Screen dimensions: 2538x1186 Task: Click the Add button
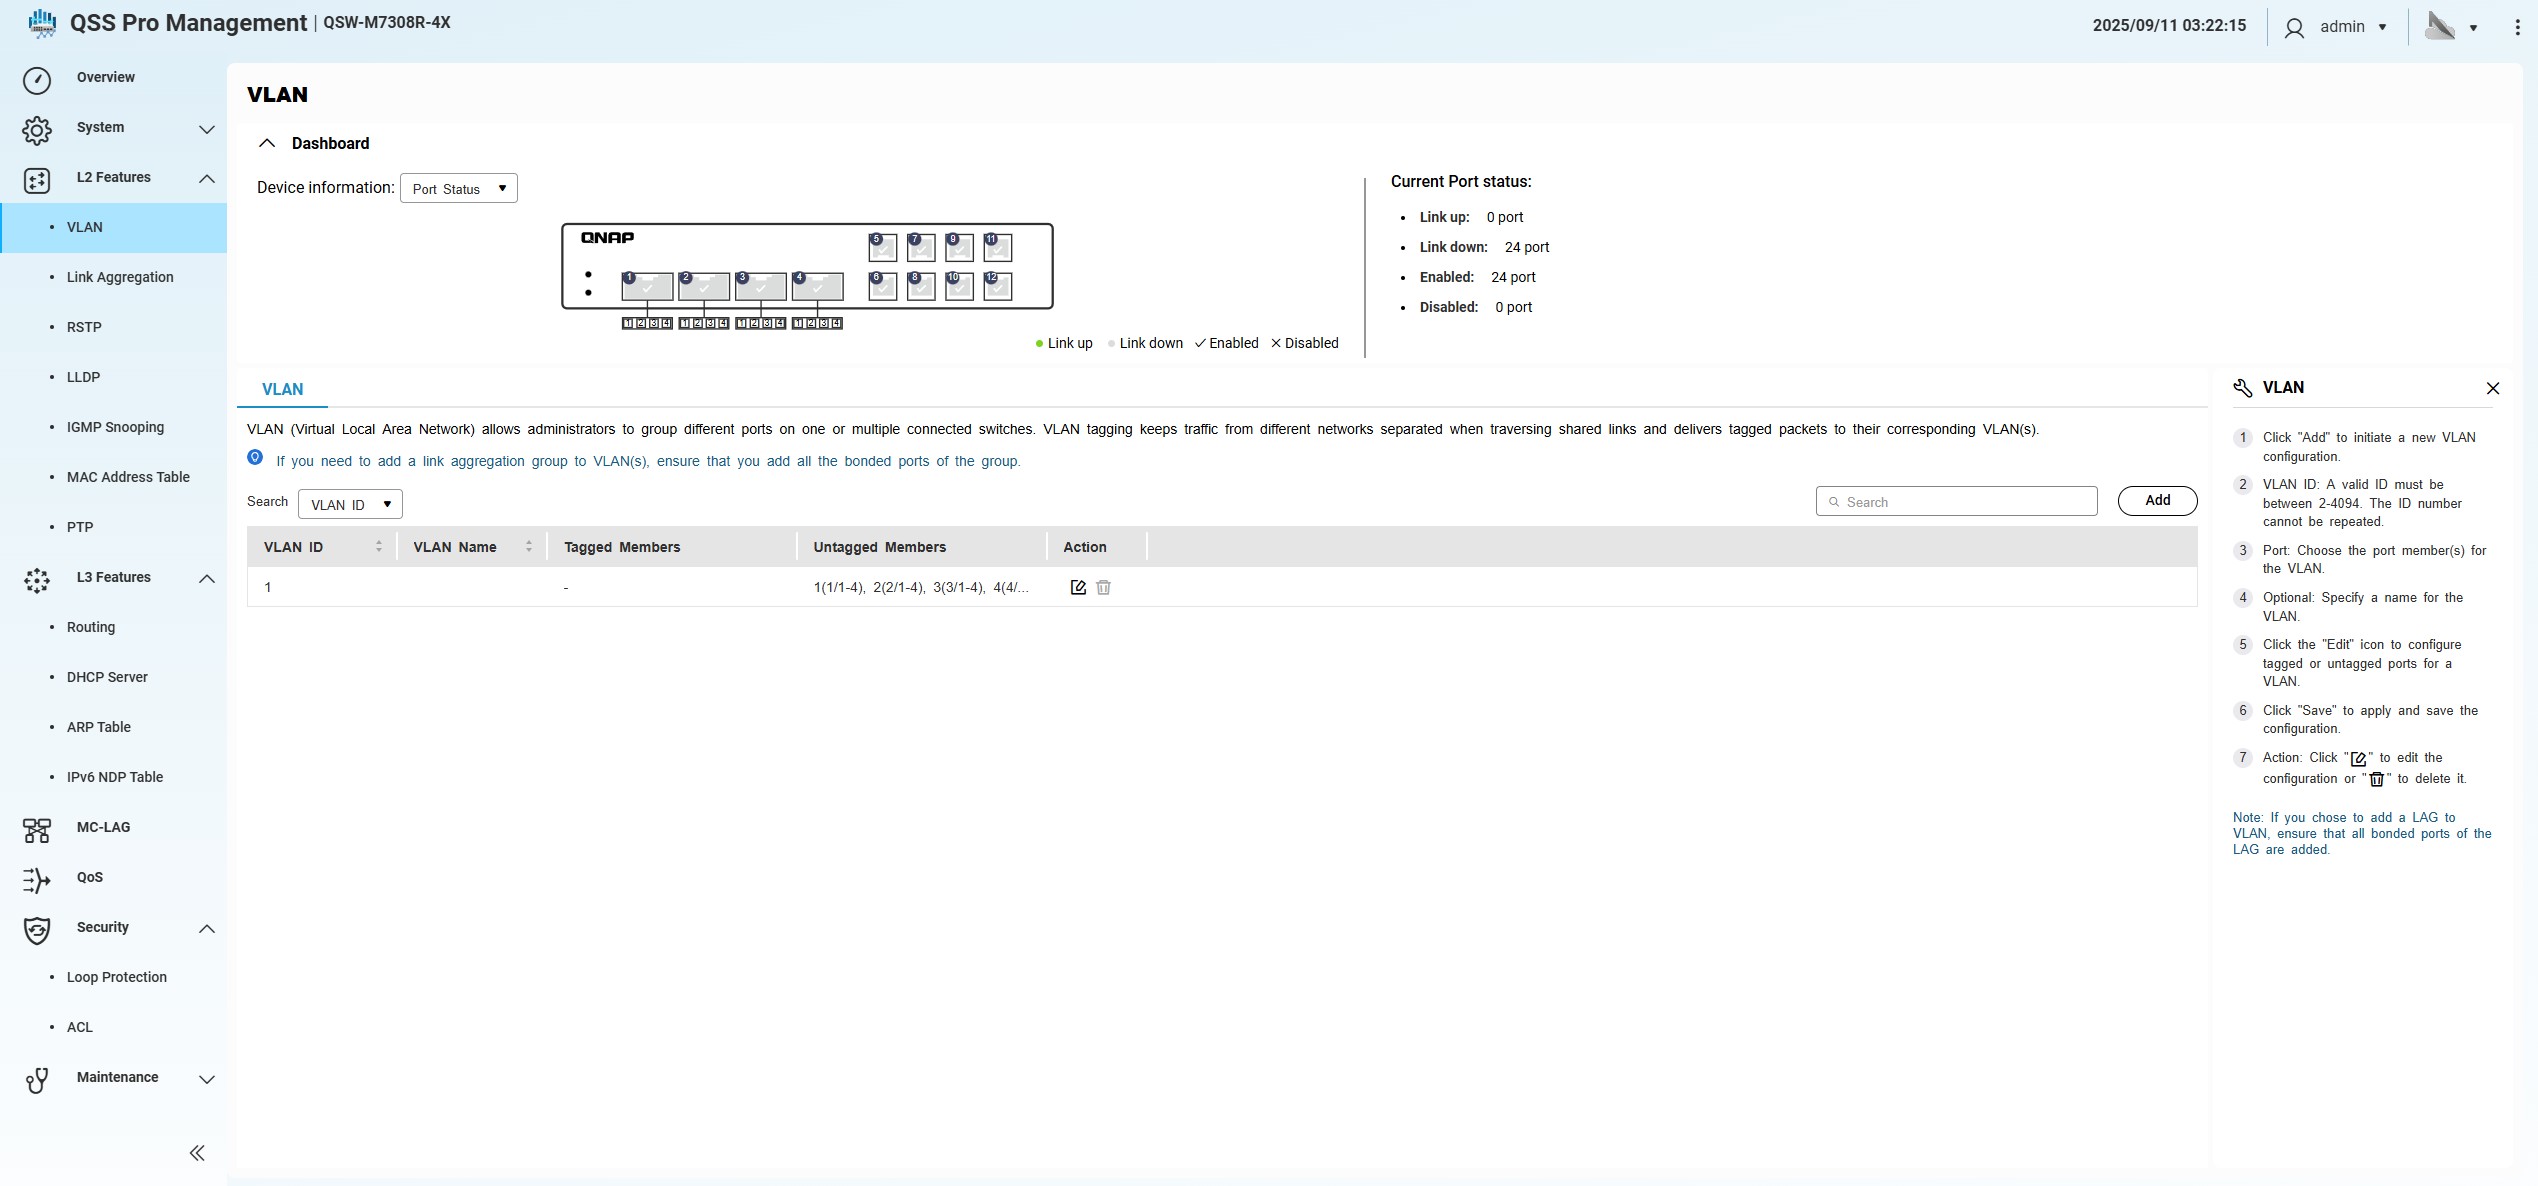coord(2157,500)
